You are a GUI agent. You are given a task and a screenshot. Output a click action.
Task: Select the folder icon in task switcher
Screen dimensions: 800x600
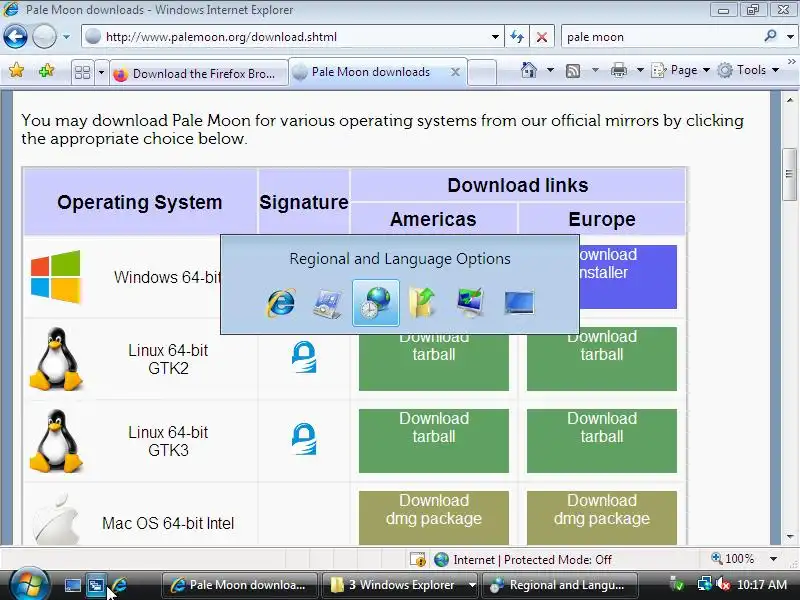[422, 303]
